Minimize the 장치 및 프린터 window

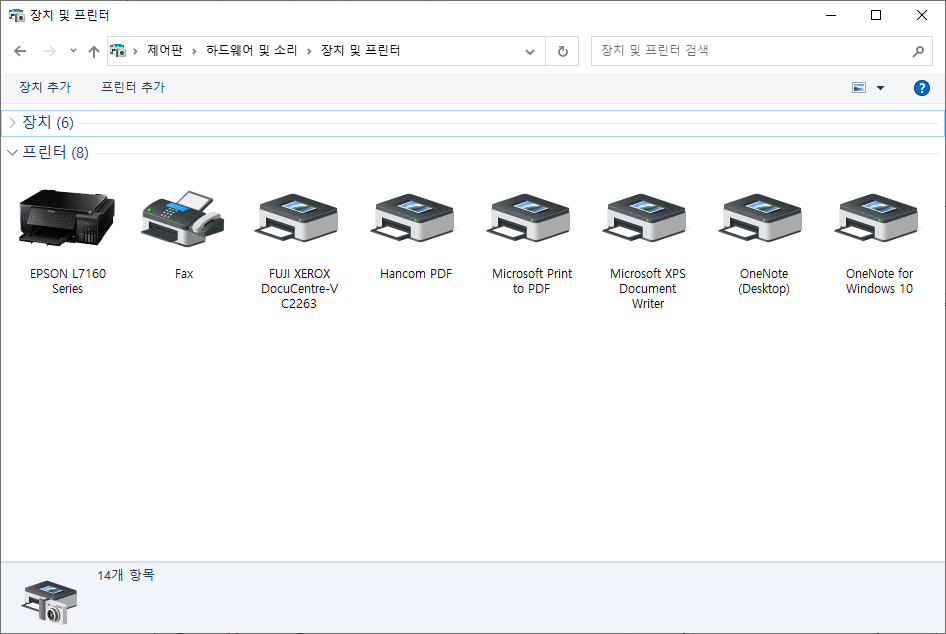tap(831, 15)
